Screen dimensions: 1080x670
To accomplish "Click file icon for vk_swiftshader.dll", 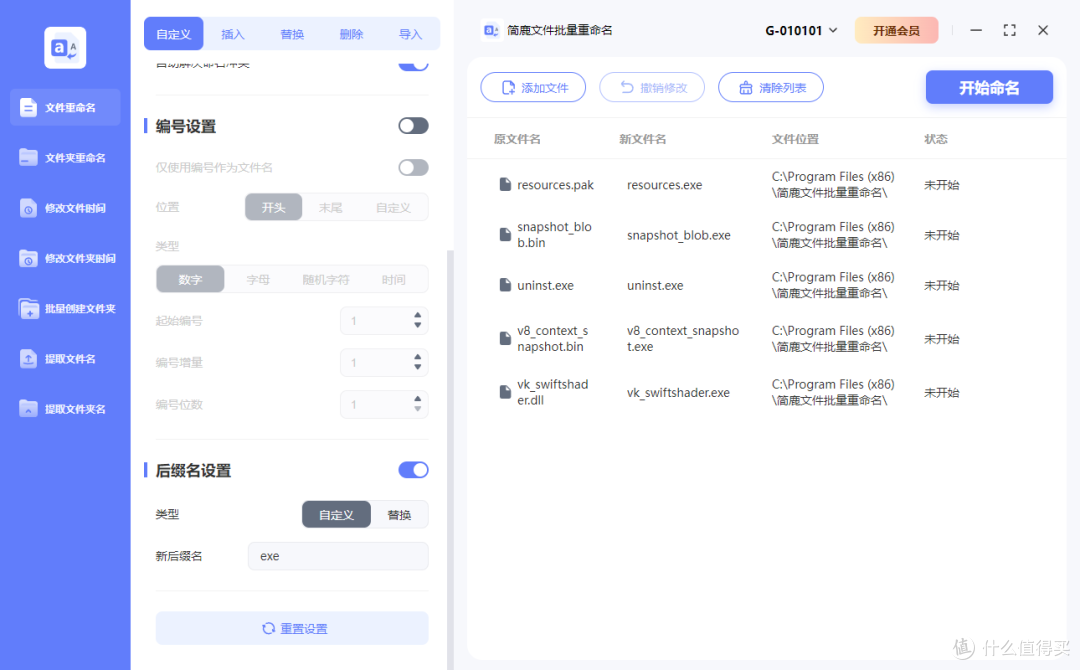I will click(x=505, y=392).
